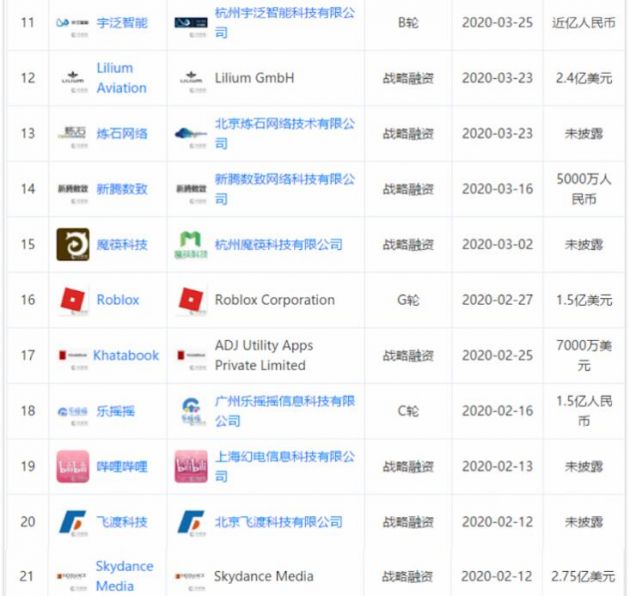630x596 pixels.
Task: Open the Khatabook project link
Action: coord(126,355)
